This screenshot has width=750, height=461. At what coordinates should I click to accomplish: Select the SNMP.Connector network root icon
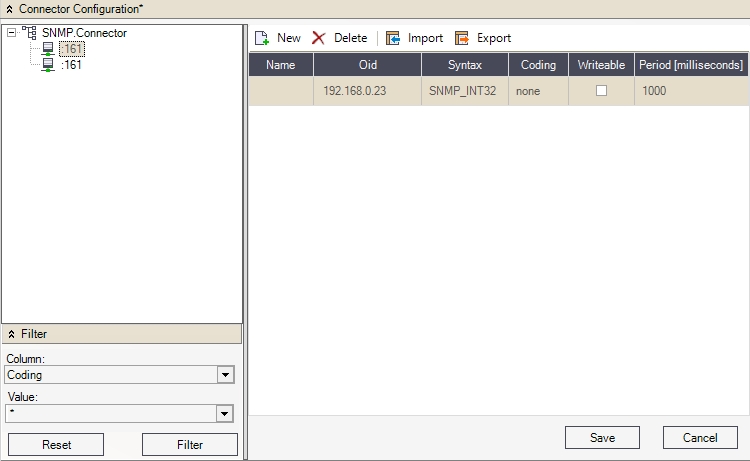[x=29, y=33]
